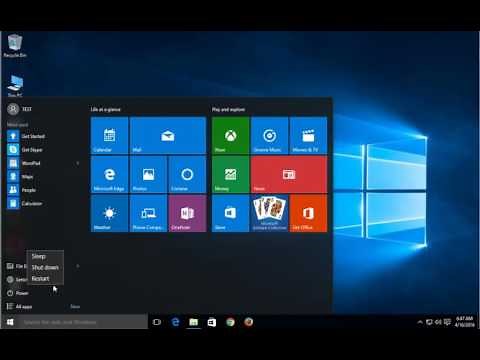Image resolution: width=480 pixels, height=360 pixels.
Task: Select the Recycle Bin desktop icon
Action: coord(15,46)
